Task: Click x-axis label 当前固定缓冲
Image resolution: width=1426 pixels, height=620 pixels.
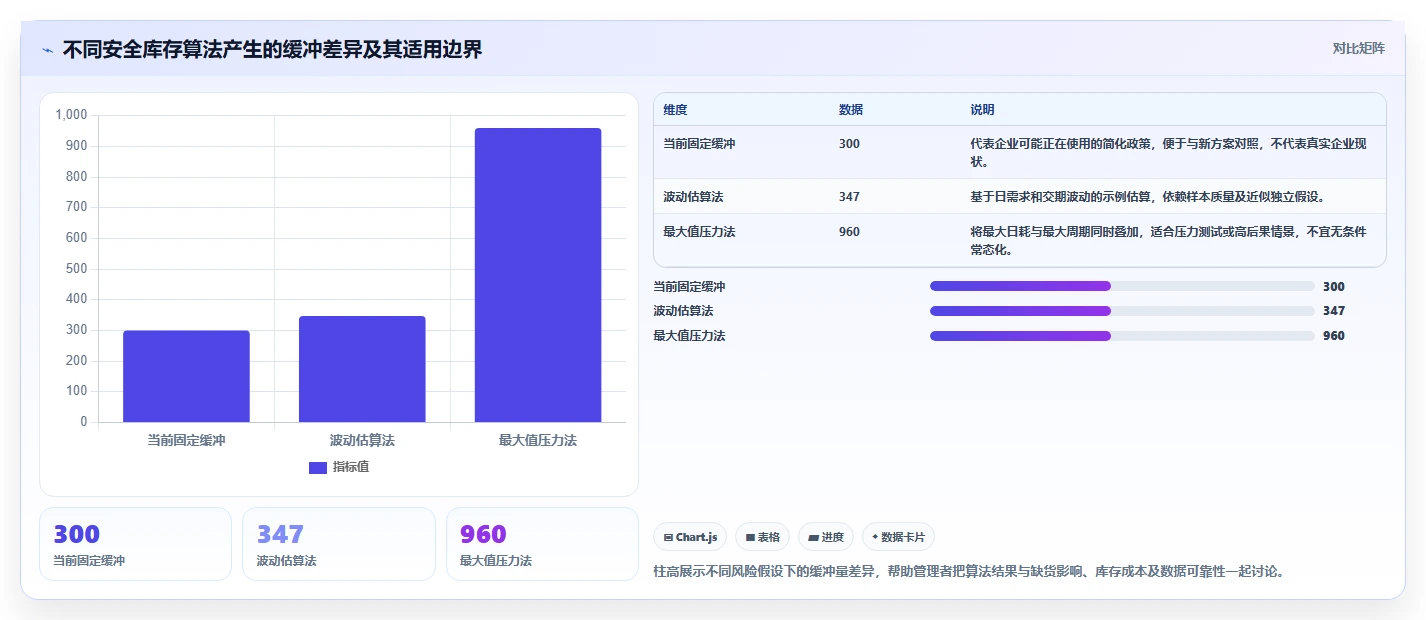Action: 186,440
